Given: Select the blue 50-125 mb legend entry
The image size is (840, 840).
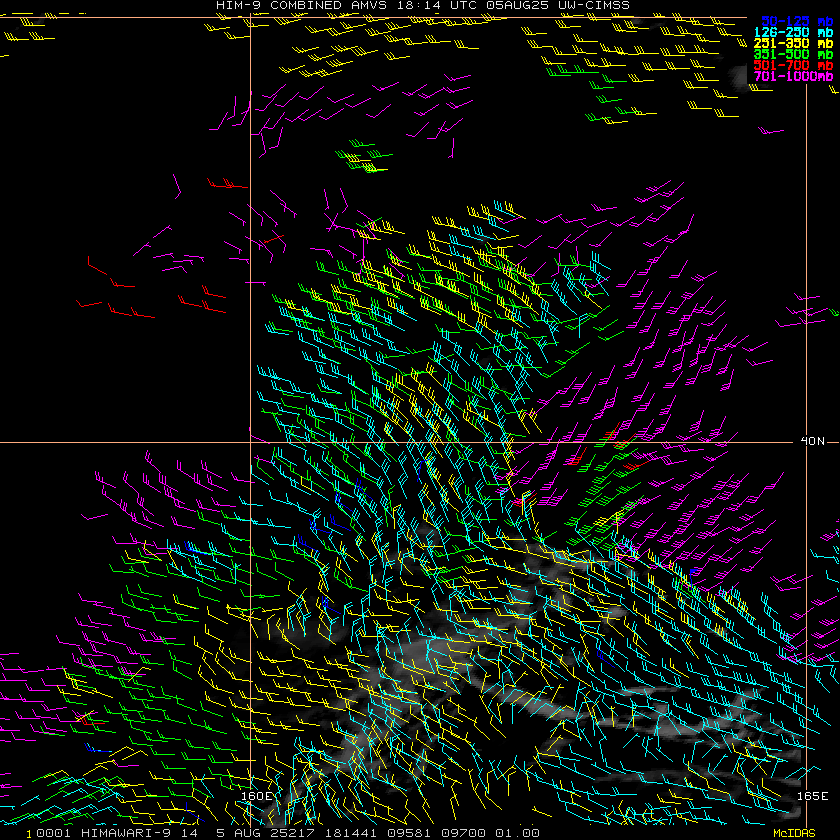Looking at the screenshot, I should coord(797,21).
